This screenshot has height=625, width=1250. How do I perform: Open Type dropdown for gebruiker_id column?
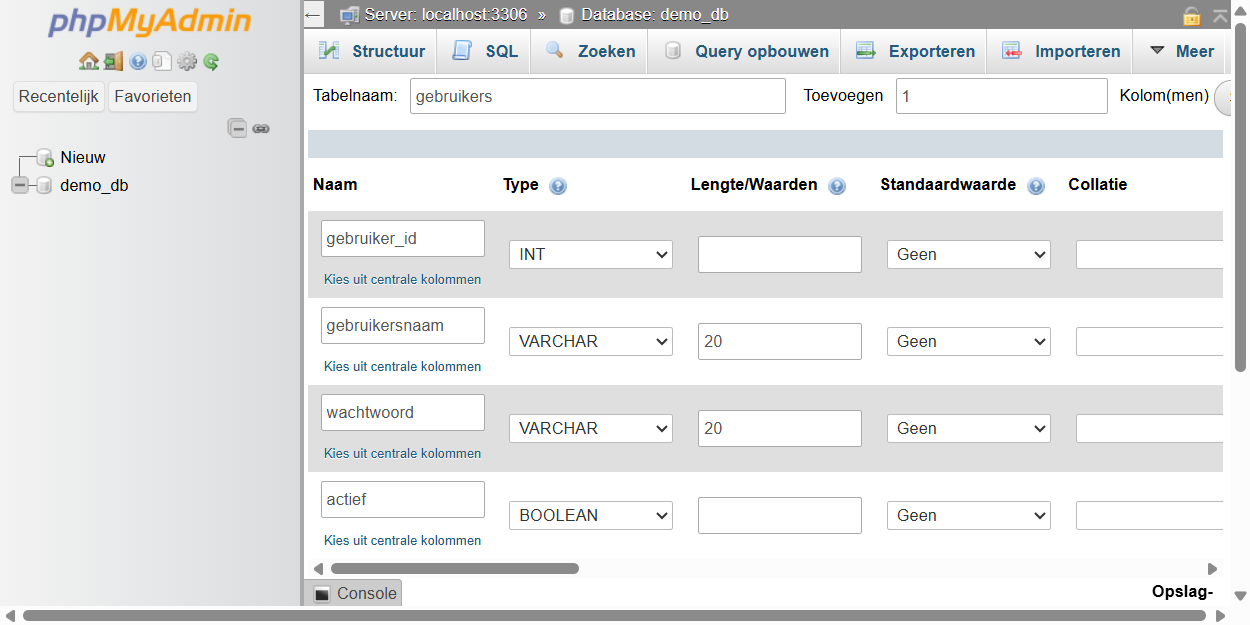pyautogui.click(x=591, y=255)
